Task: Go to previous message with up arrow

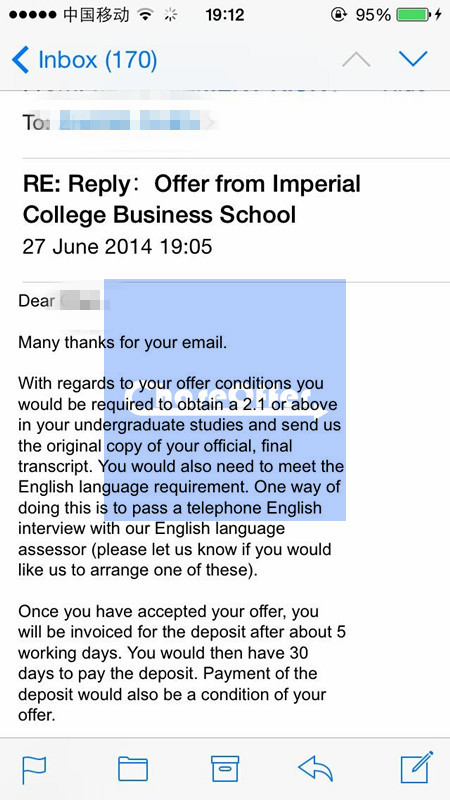Action: 356,60
